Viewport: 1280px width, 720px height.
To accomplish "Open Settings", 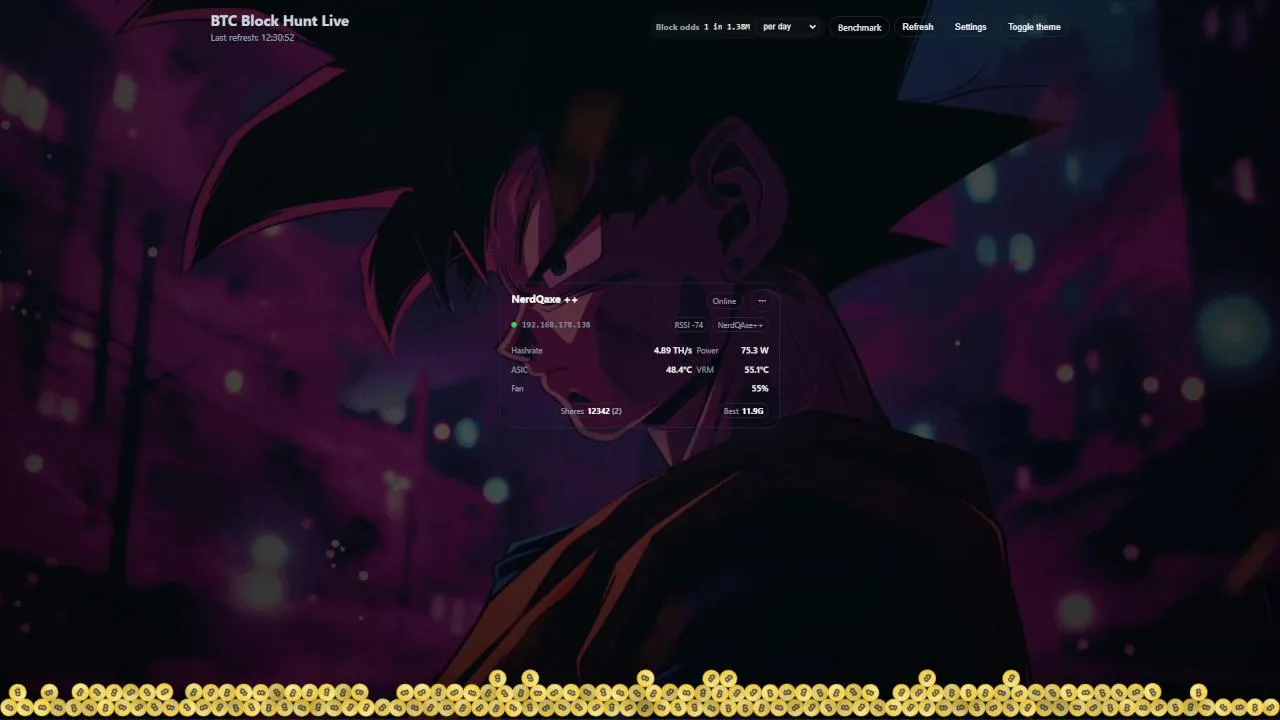I will coord(970,27).
